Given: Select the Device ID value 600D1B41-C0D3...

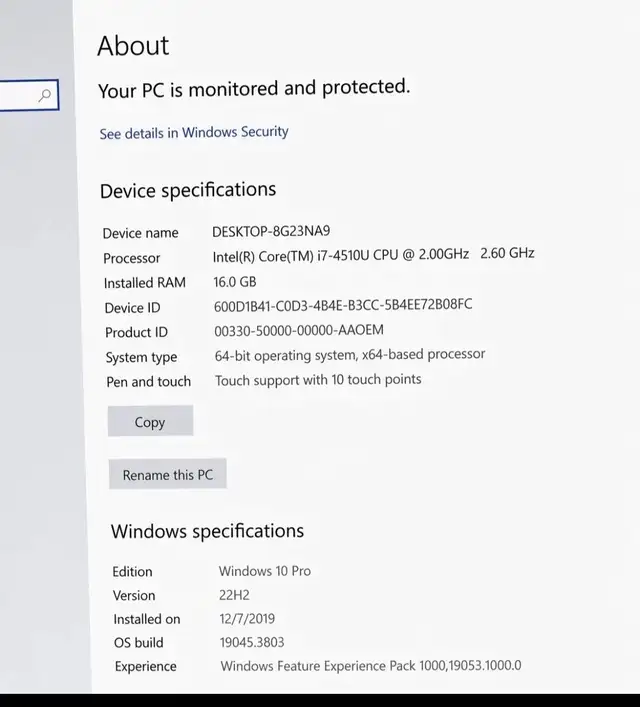Looking at the screenshot, I should click(343, 305).
